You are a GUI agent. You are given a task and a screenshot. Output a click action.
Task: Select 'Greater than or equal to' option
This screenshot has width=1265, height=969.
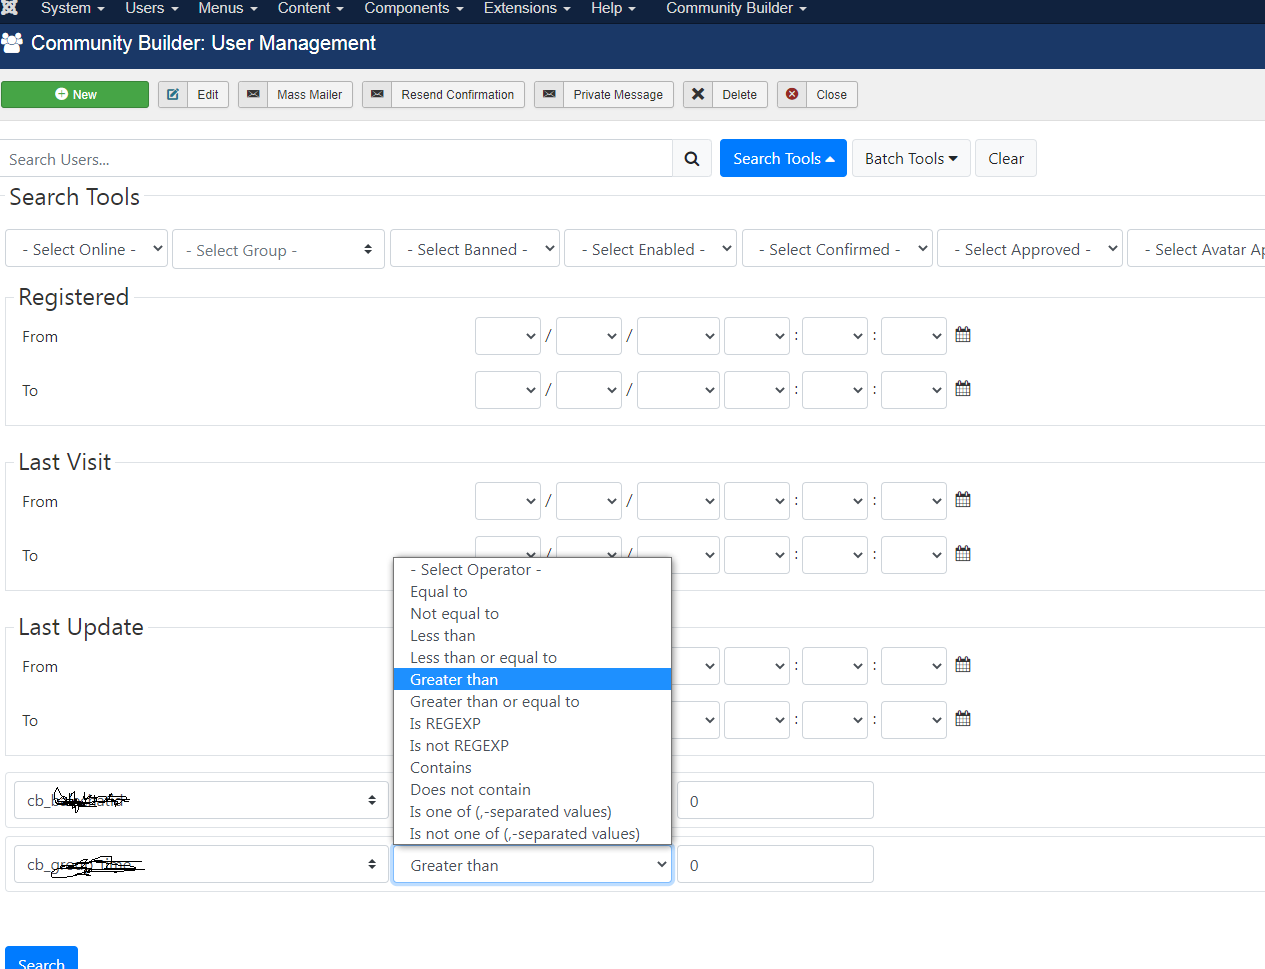(x=532, y=702)
